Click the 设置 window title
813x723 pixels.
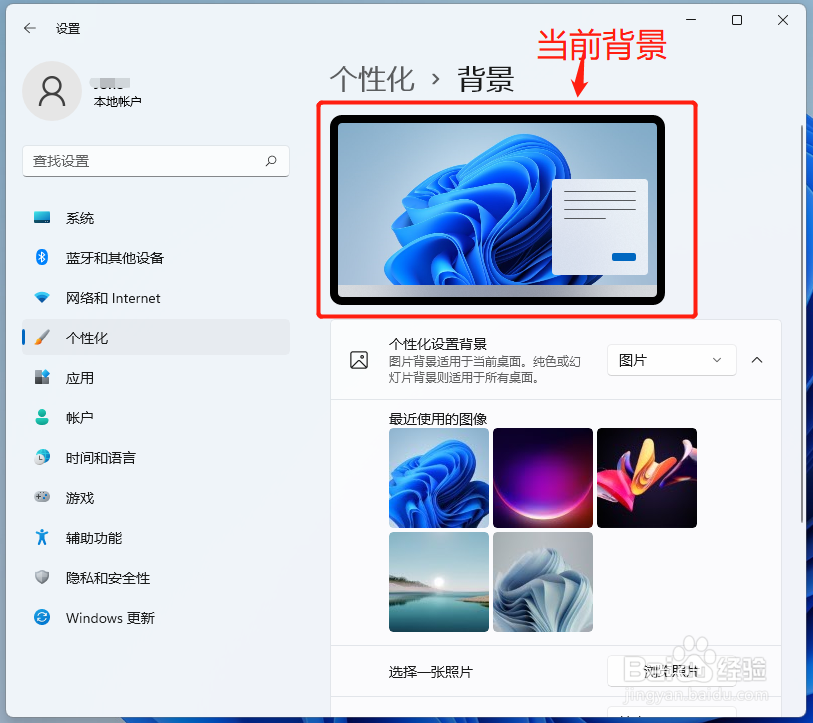68,29
